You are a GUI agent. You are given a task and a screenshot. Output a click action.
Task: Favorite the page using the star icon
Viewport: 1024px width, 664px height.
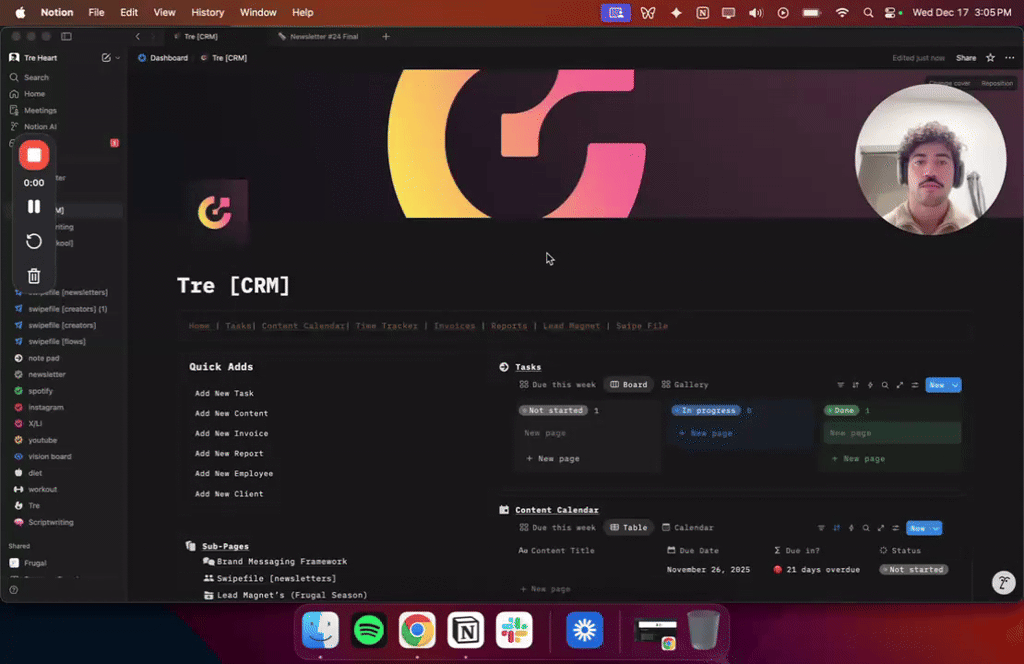(989, 58)
